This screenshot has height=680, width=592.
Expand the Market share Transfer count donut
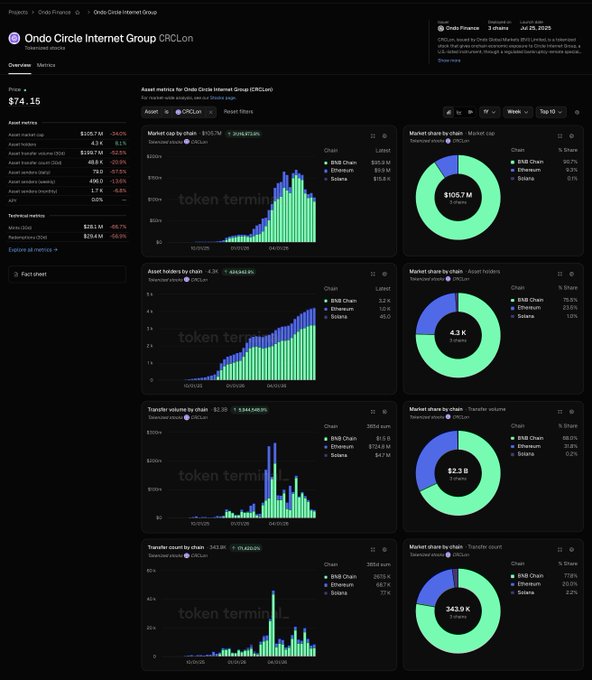[560, 549]
